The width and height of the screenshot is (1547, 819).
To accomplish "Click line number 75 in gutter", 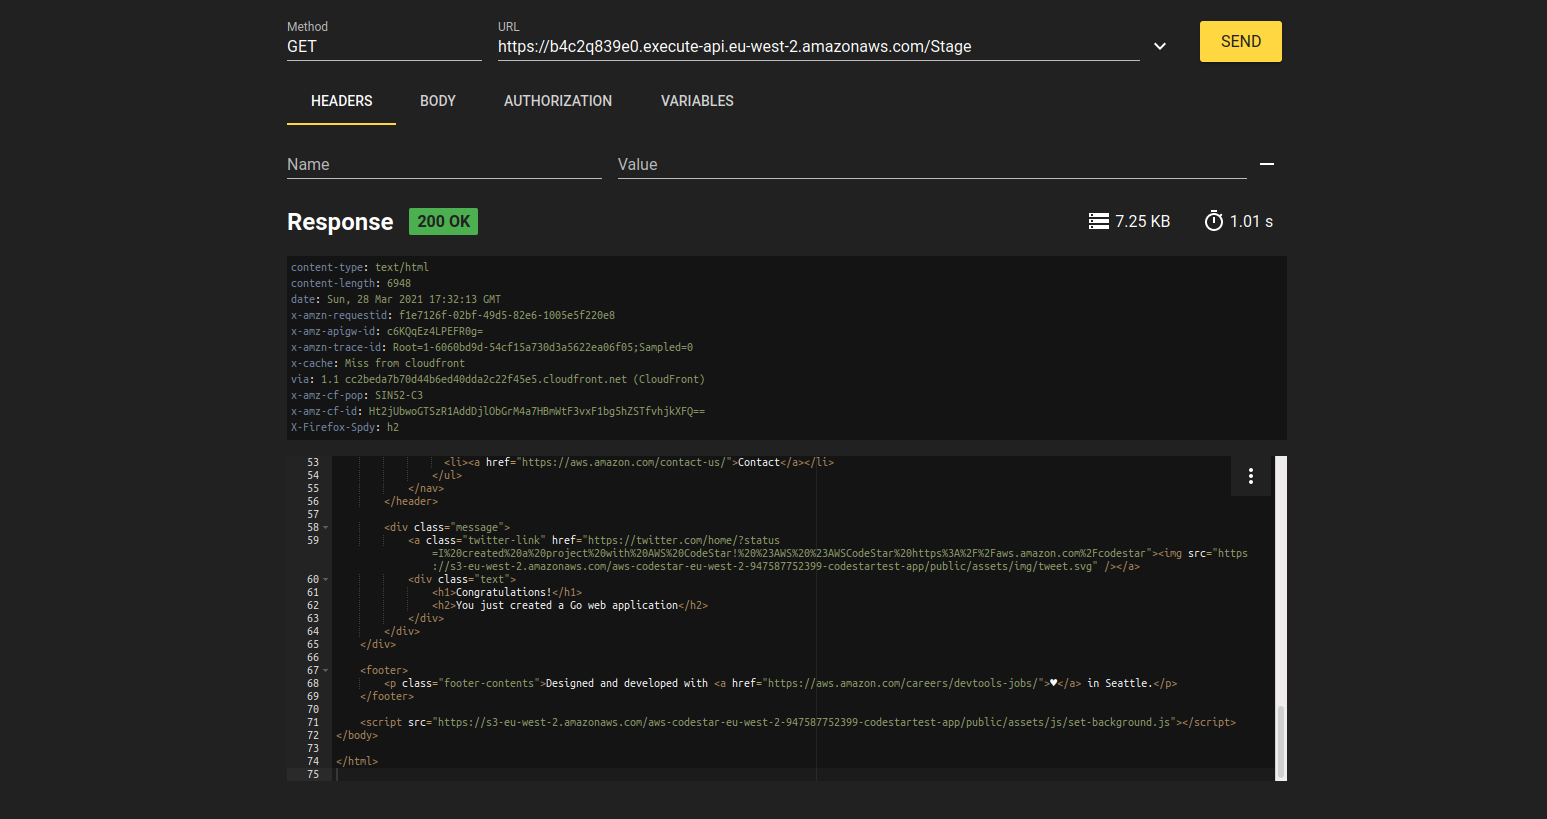I will [x=313, y=774].
